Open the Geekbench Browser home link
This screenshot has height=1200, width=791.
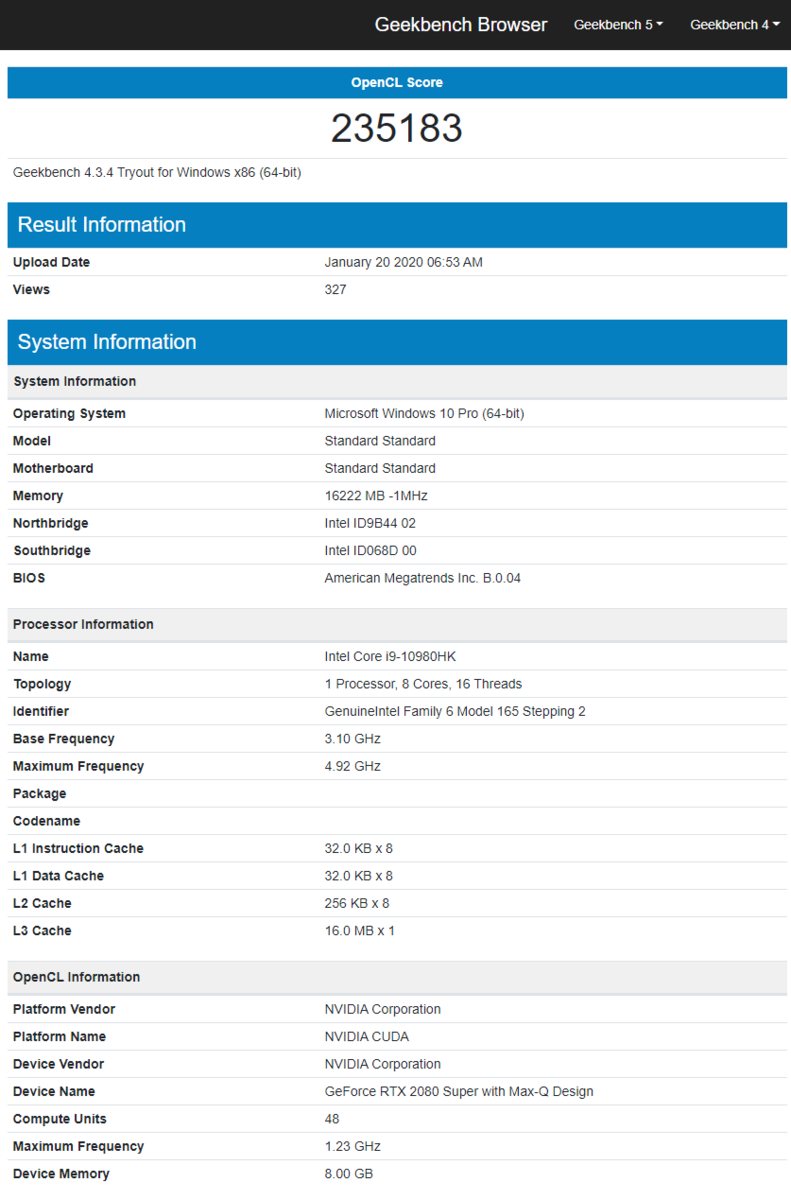pos(461,25)
